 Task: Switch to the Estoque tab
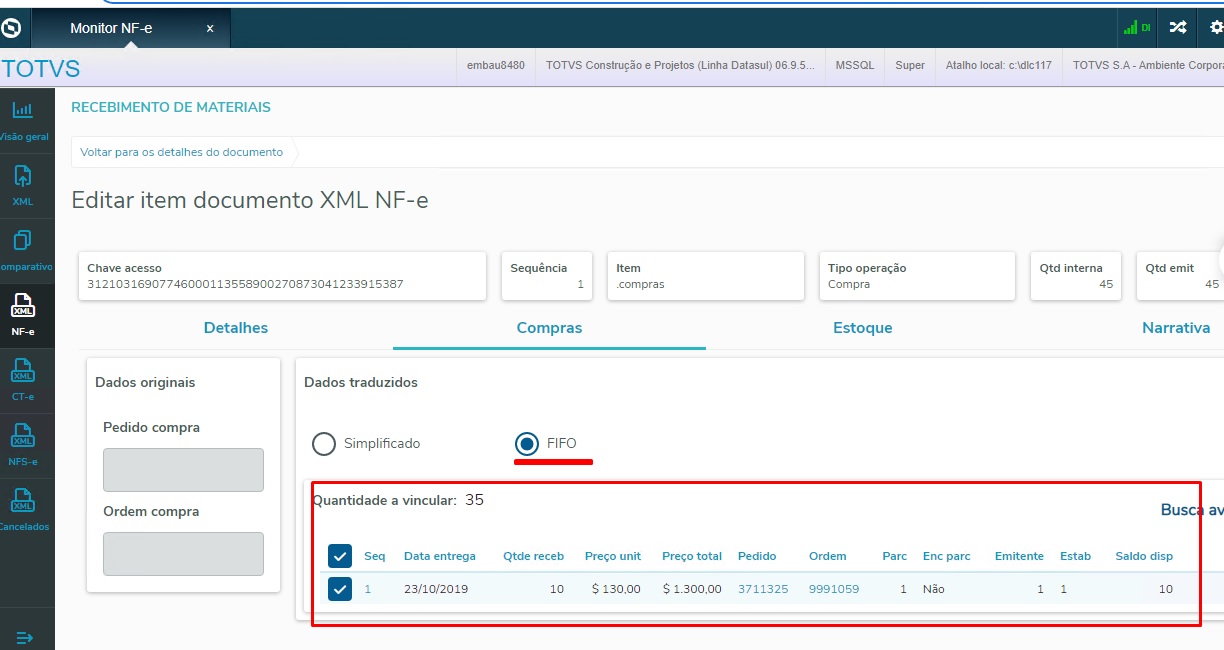click(863, 328)
